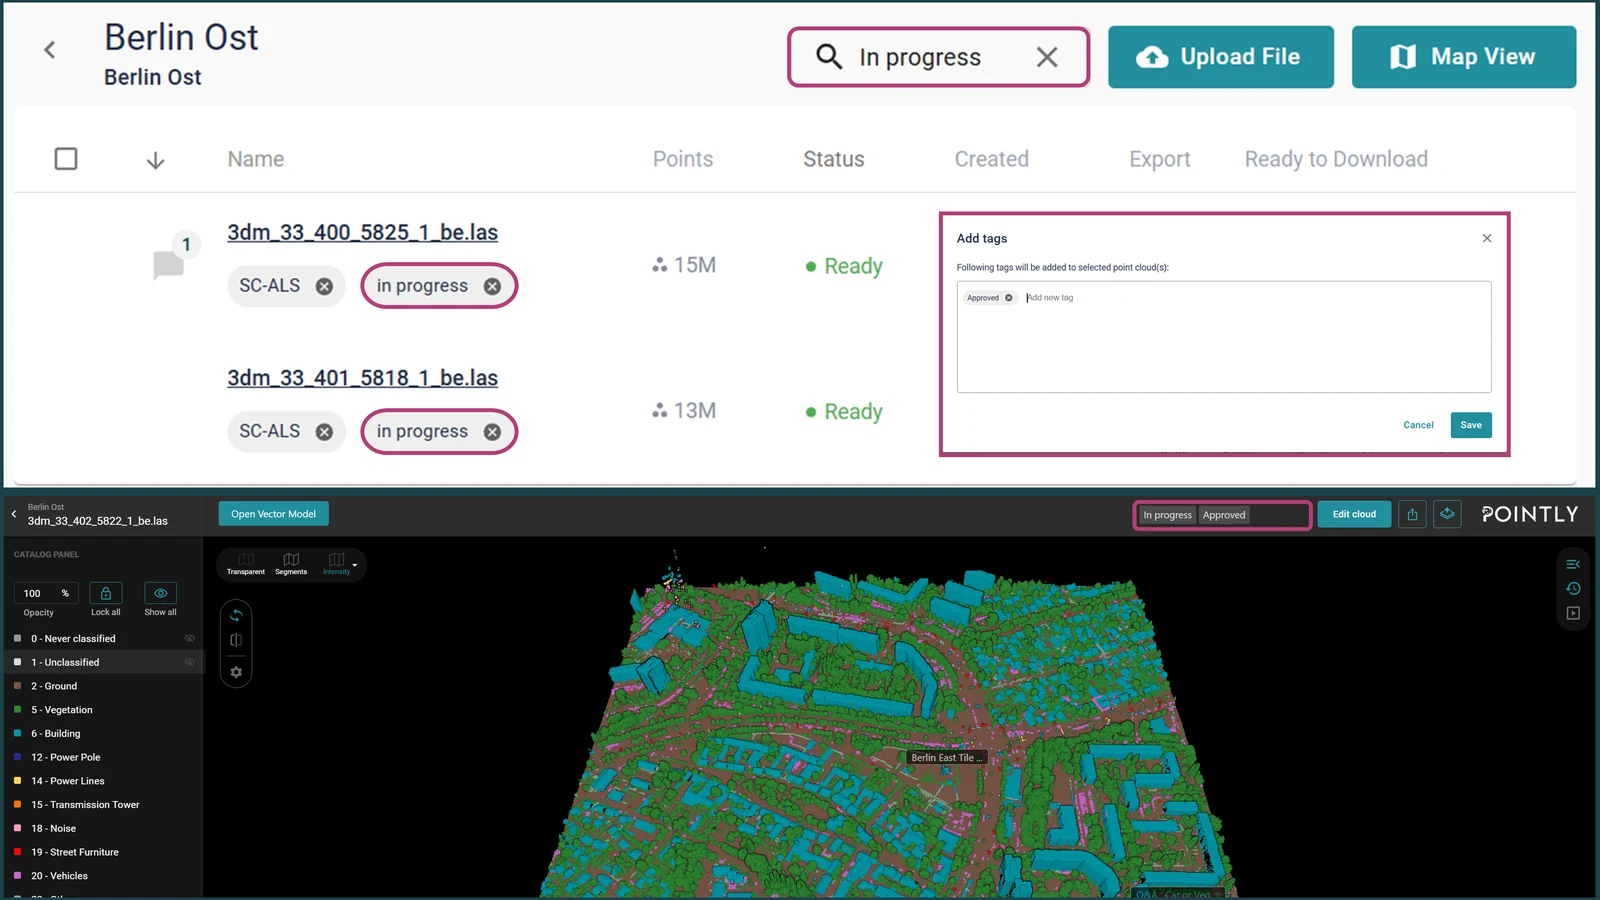Viewport: 1600px width, 900px height.
Task: Click the Add new tag input field
Action: point(1255,298)
